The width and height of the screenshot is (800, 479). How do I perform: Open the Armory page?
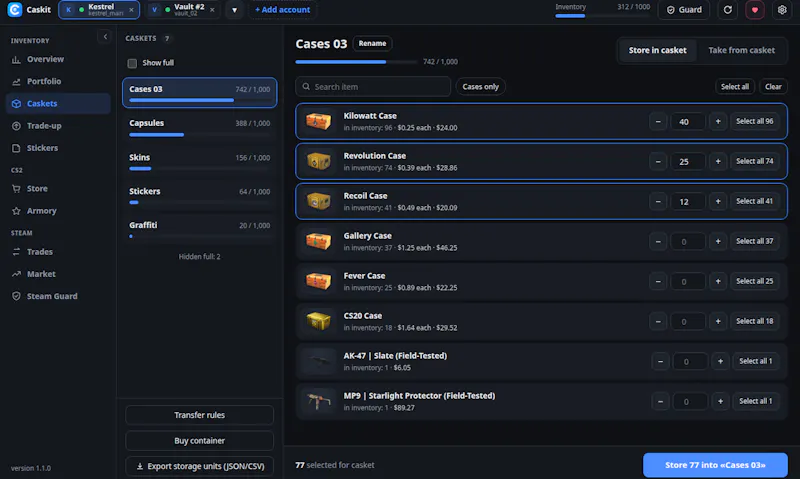click(x=58, y=211)
